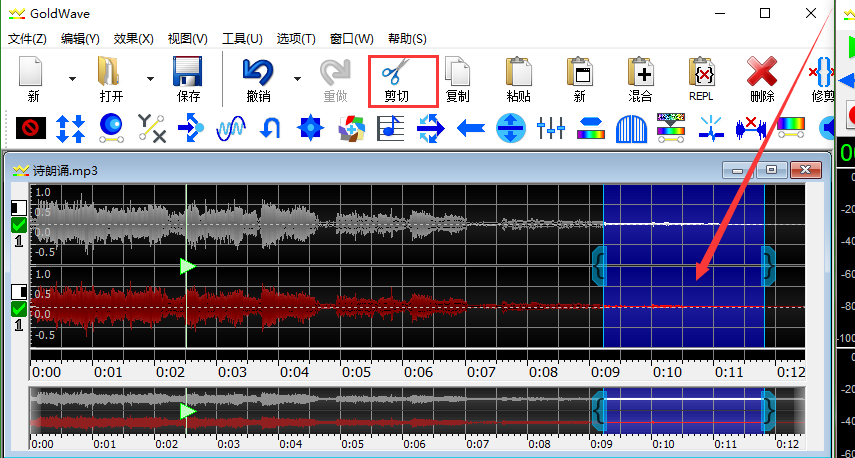Click the solid blue left-pointing arrow effect
855x458 pixels.
pos(471,129)
